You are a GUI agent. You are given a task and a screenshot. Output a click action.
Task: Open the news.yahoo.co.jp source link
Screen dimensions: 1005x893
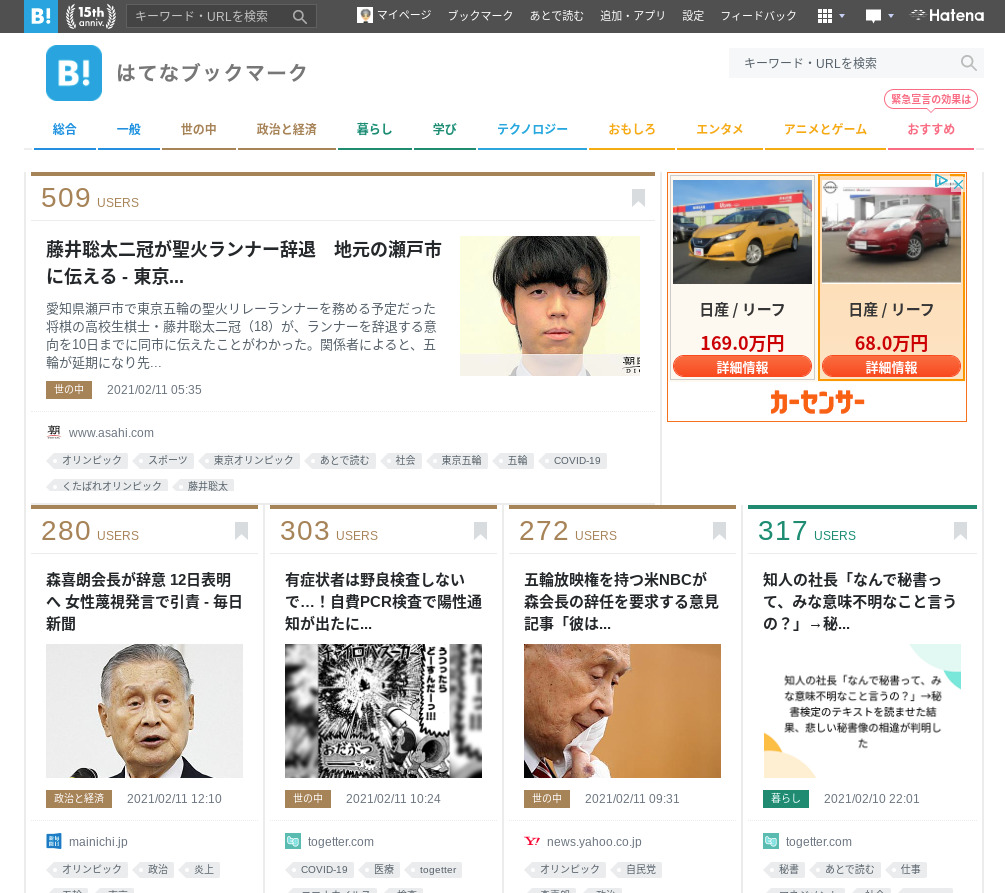pyautogui.click(x=594, y=842)
